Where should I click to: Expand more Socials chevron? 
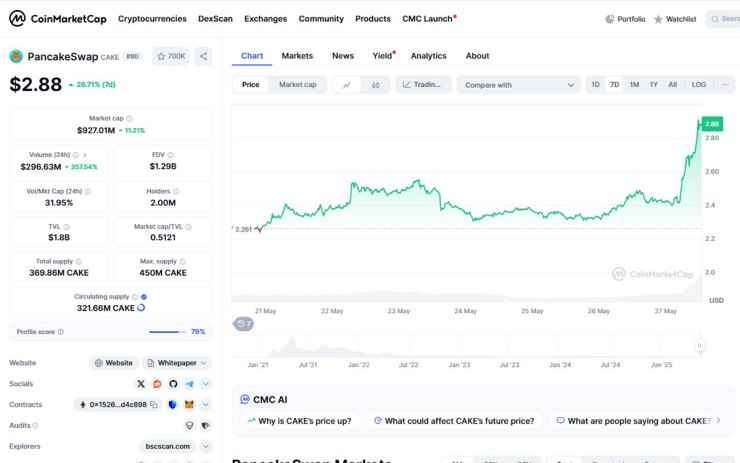tap(205, 384)
